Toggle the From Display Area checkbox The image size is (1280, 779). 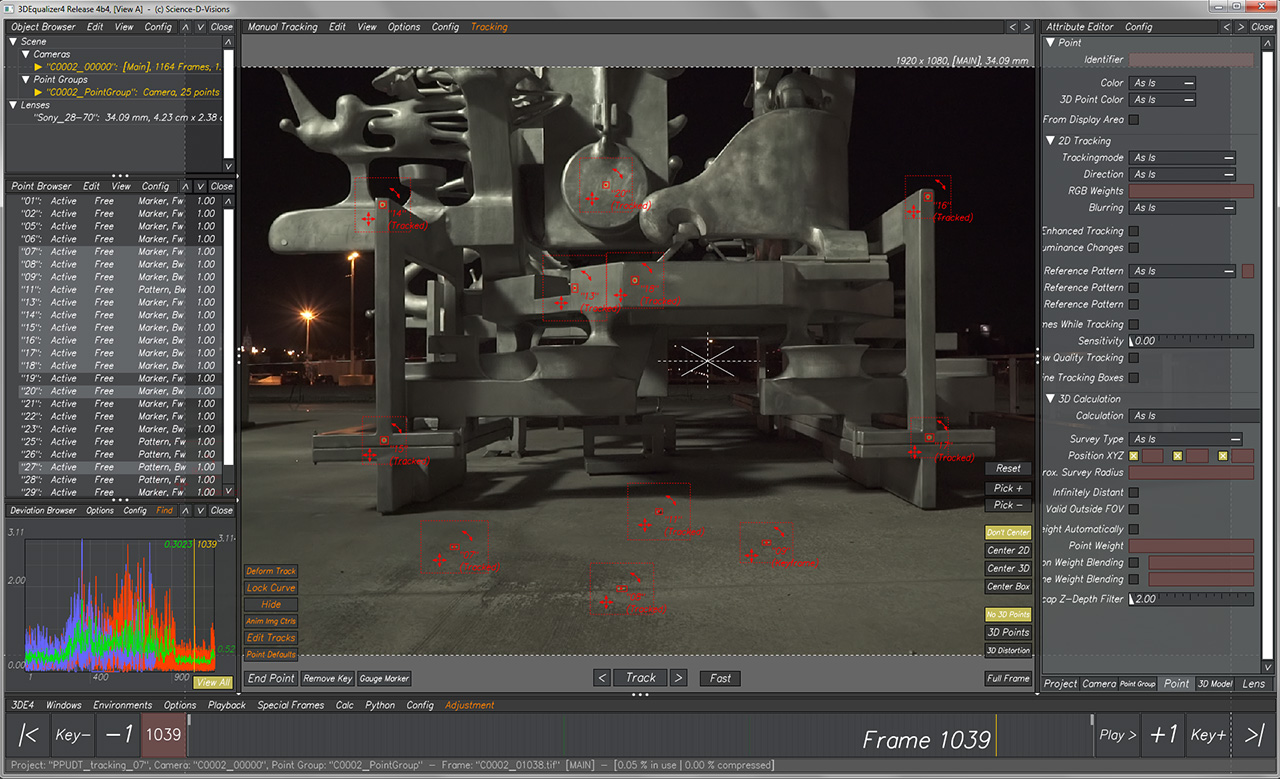(x=1134, y=120)
